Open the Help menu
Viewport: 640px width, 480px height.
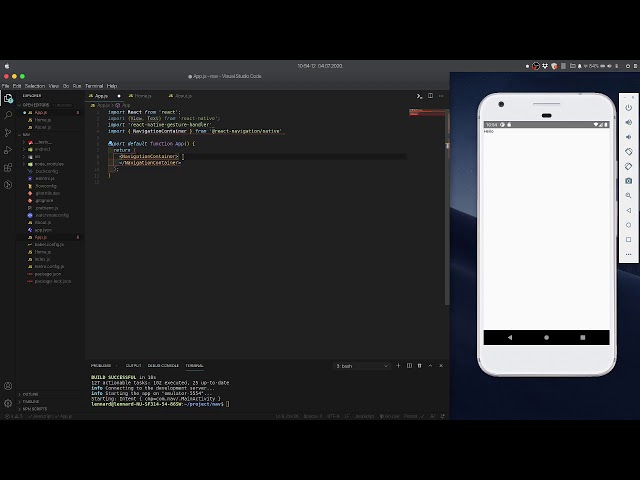pos(112,86)
